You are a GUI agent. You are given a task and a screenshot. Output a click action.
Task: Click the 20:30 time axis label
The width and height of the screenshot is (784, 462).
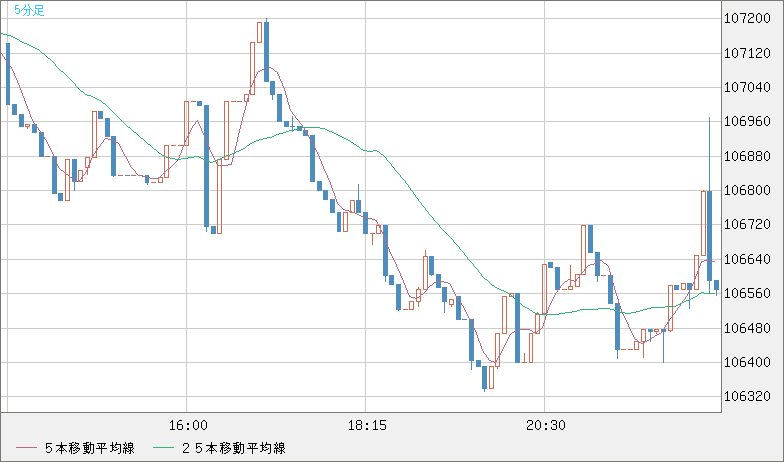[x=546, y=426]
